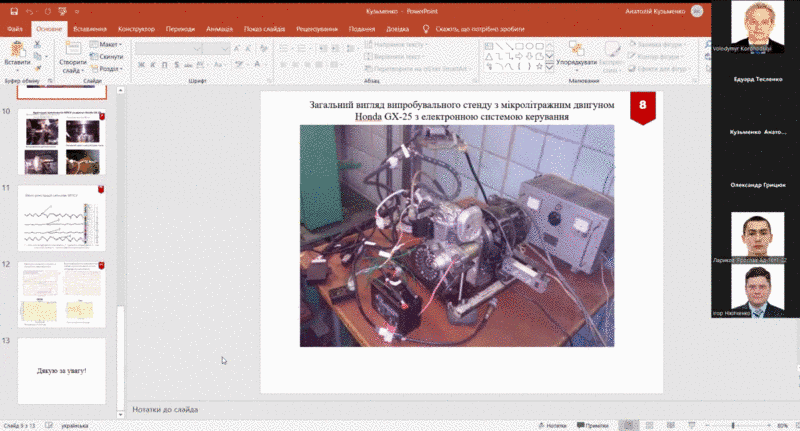Open the Рецензування ribbon tab

[x=317, y=29]
